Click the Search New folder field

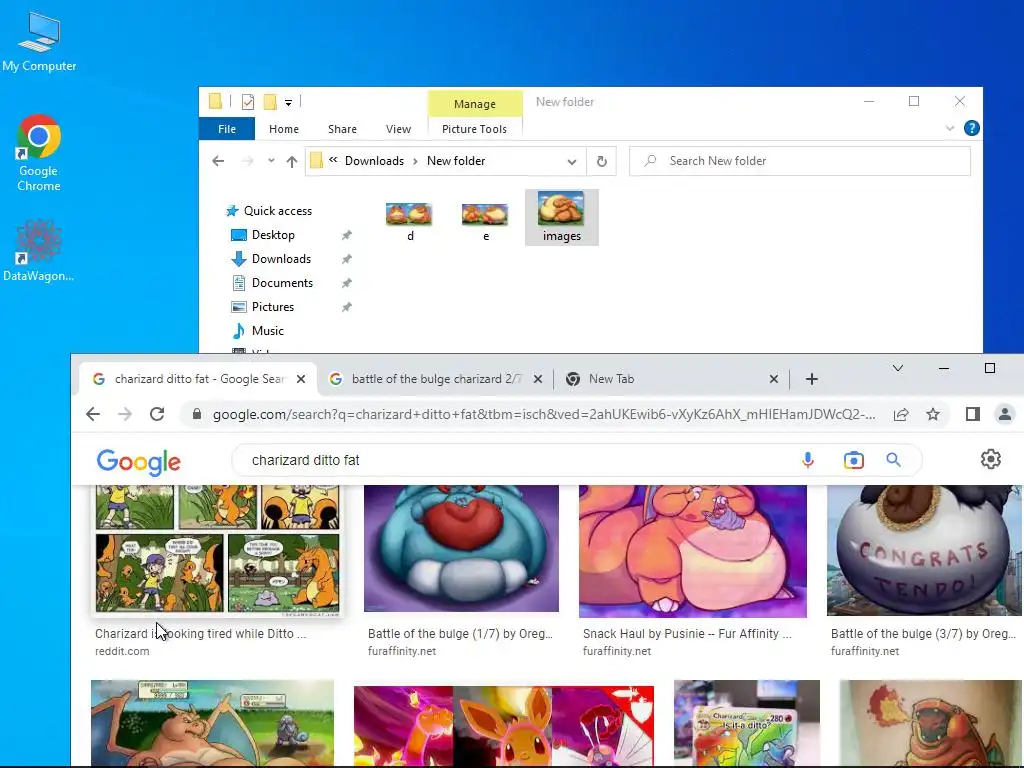[799, 161]
